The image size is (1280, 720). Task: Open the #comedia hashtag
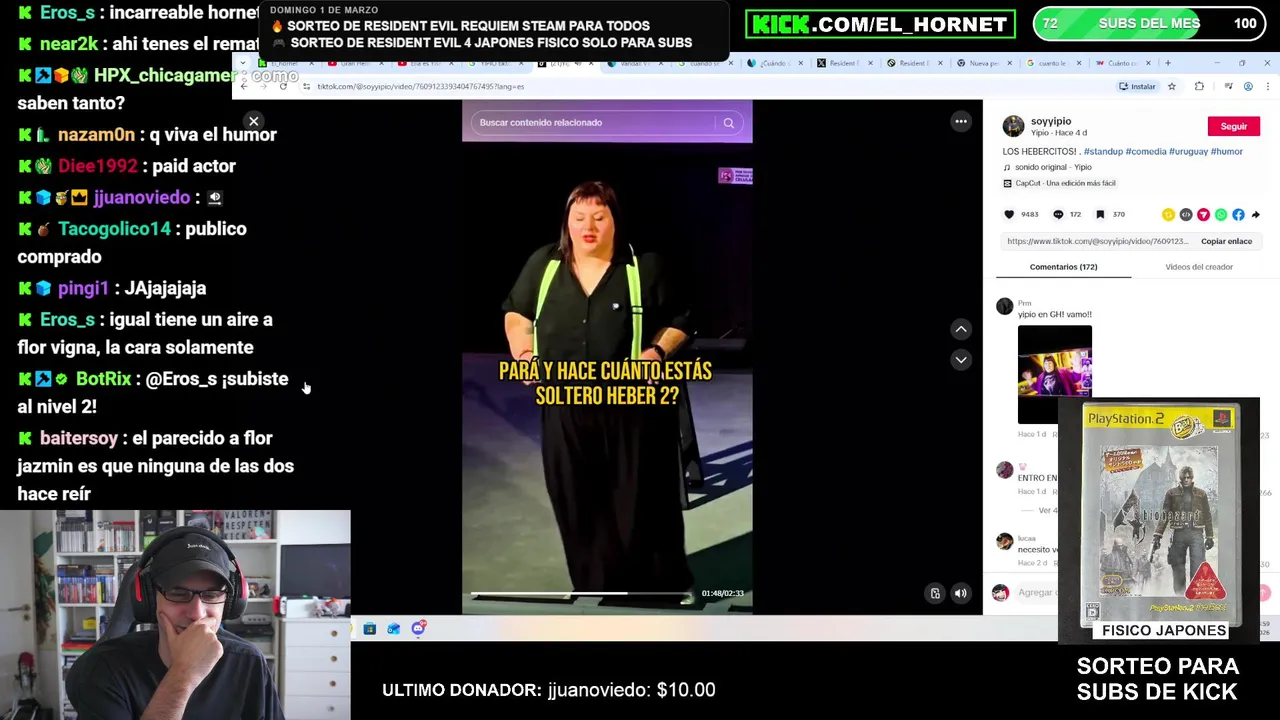[1144, 152]
